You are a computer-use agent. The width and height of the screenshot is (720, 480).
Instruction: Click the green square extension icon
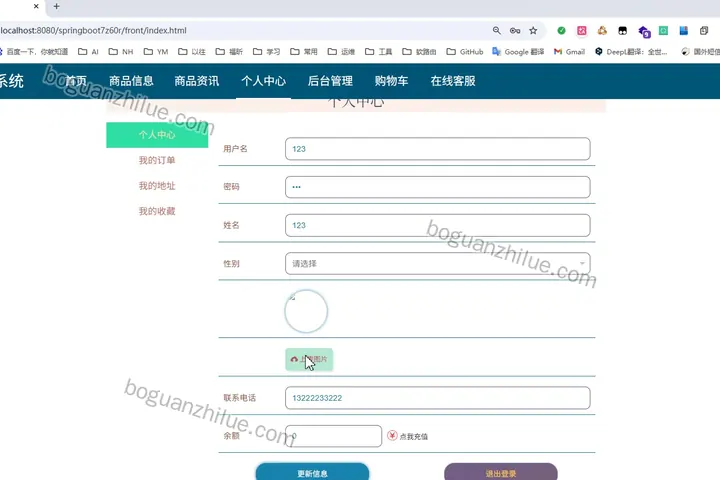[x=664, y=30]
